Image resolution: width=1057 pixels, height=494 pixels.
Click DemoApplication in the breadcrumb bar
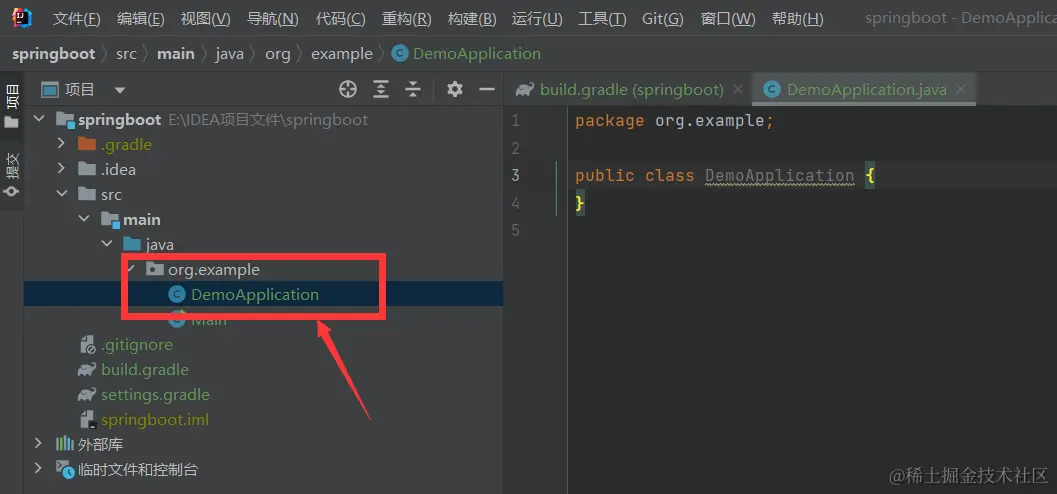(x=466, y=54)
